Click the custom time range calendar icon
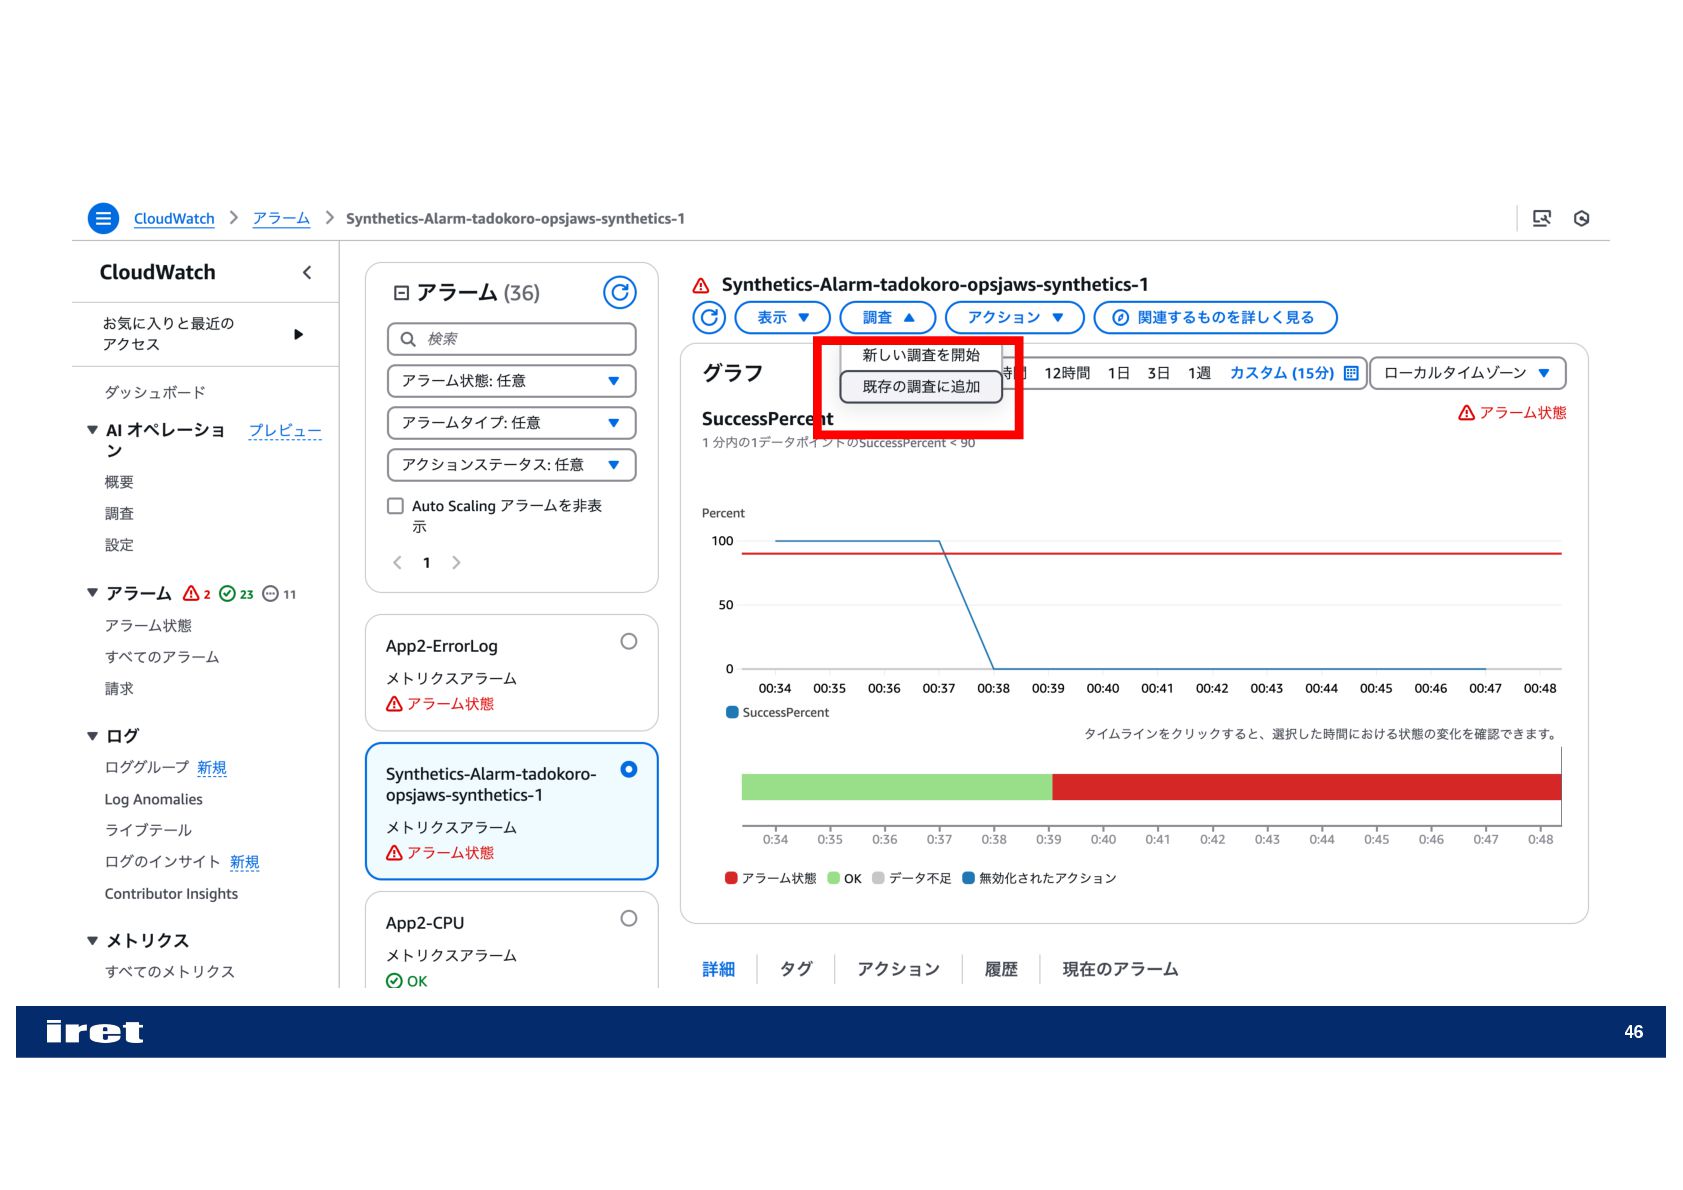 (x=1351, y=373)
